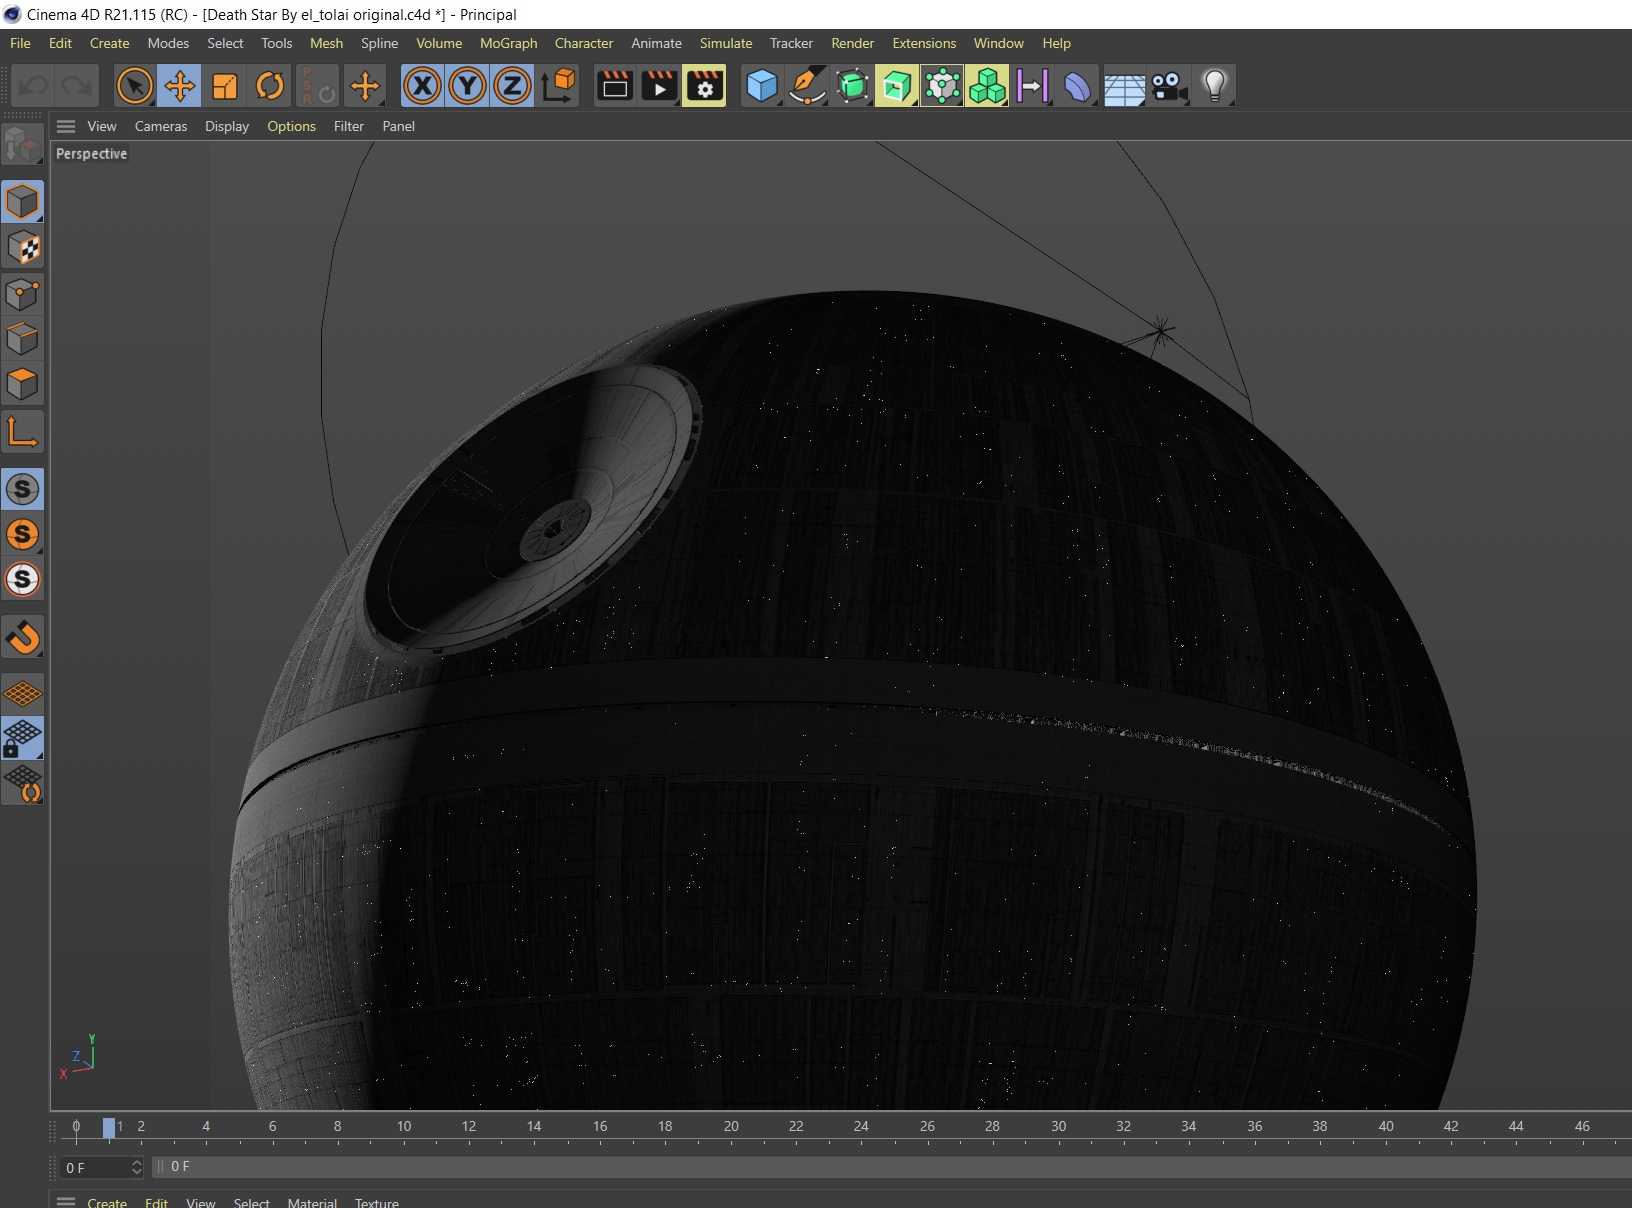This screenshot has width=1632, height=1208.
Task: Open Edit Render Settings icon
Action: coord(705,86)
